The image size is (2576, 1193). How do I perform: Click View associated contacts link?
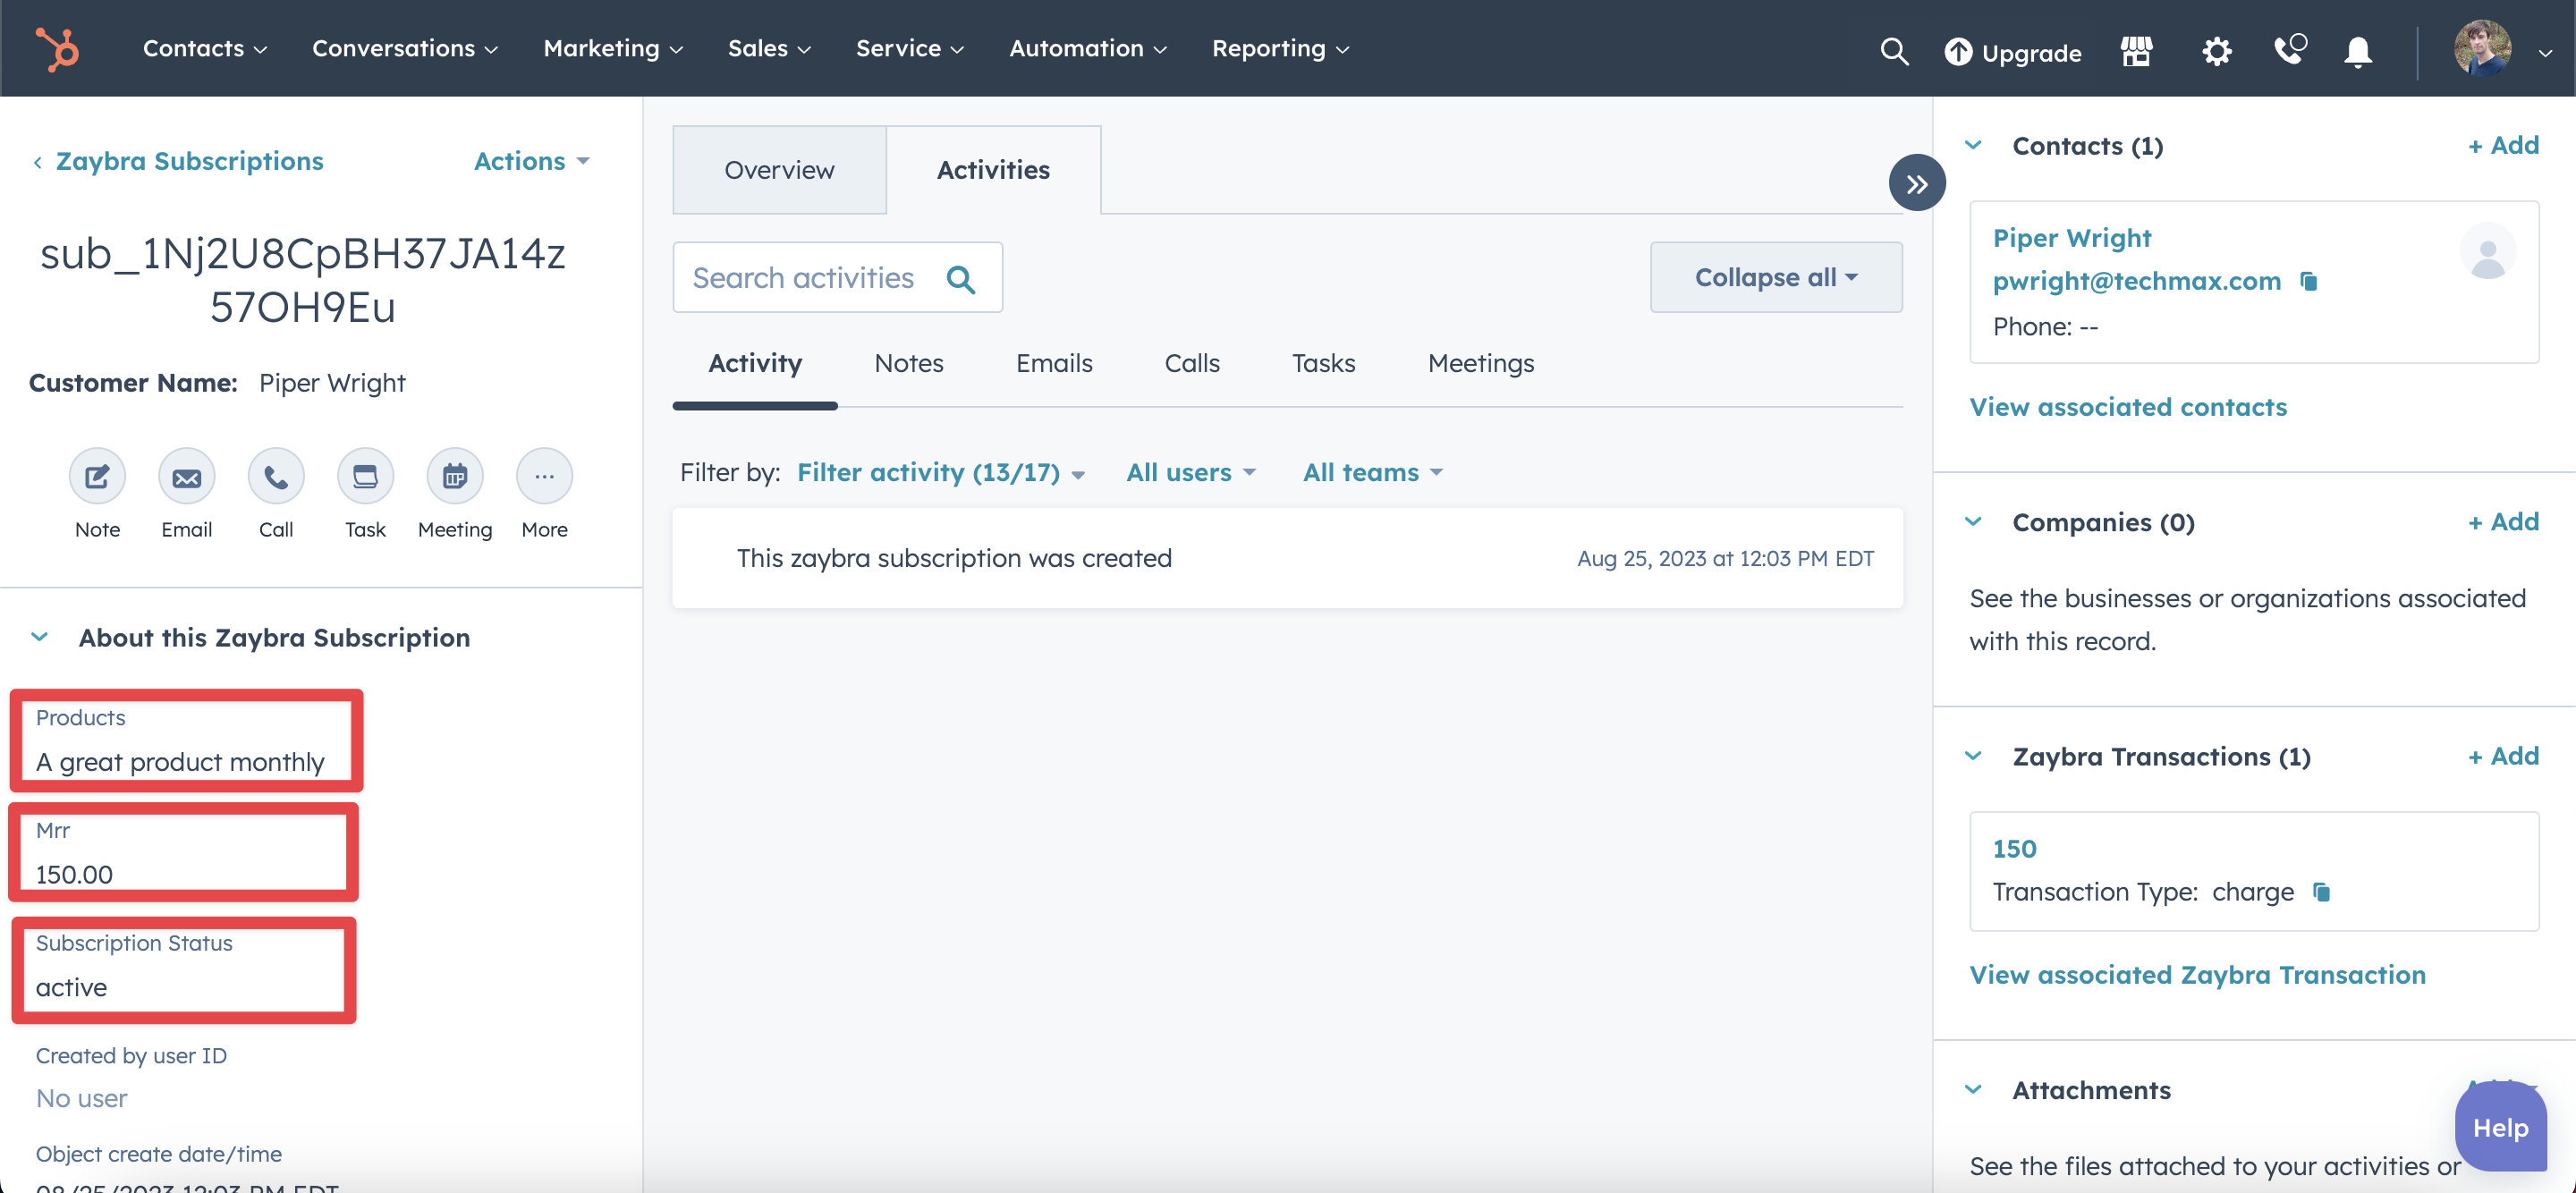click(2128, 407)
